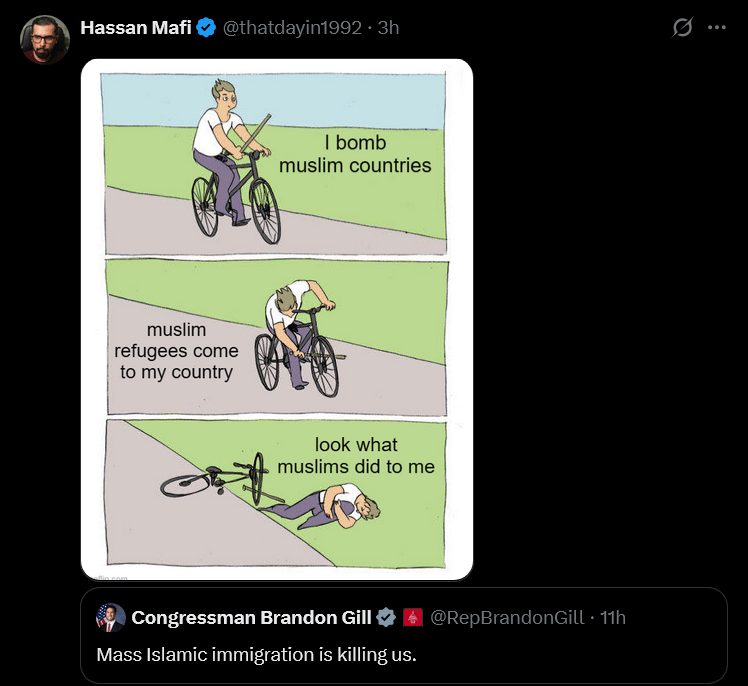Click the "muslim refugees come to my country" panel

tap(276, 337)
